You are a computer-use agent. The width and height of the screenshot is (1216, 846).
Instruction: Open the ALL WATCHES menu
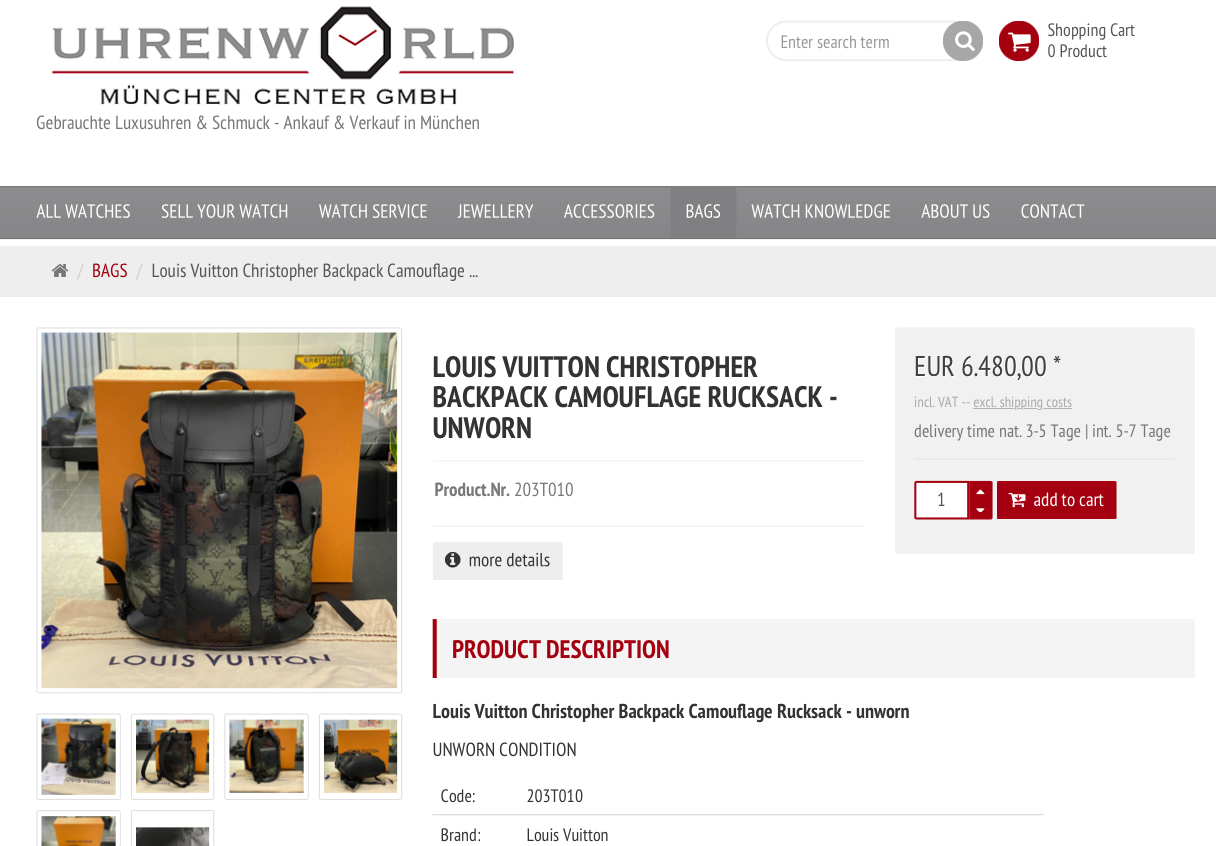coord(83,211)
